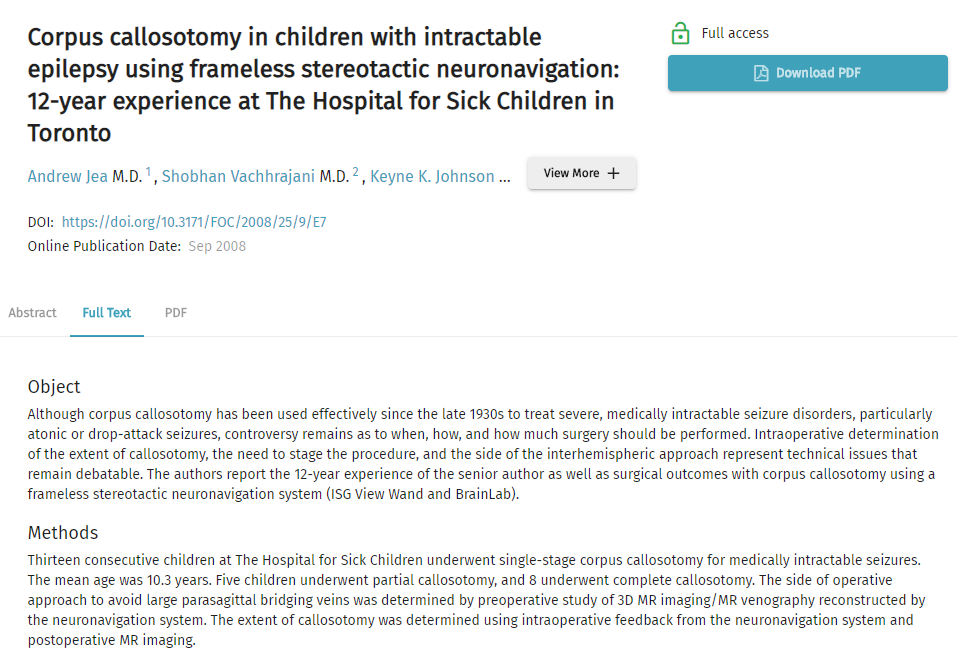Open the PDF tab
The height and width of the screenshot is (663, 958).
176,313
